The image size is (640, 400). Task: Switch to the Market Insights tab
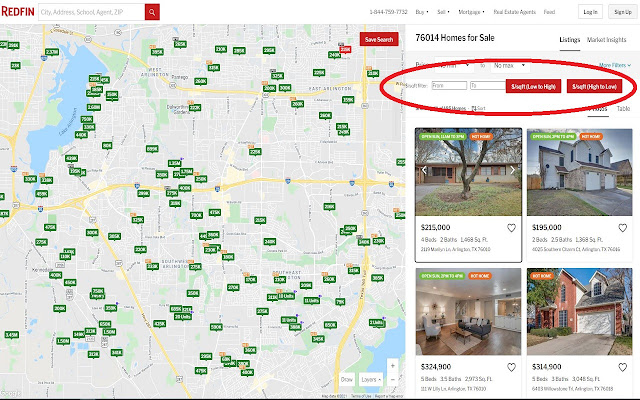pos(606,40)
